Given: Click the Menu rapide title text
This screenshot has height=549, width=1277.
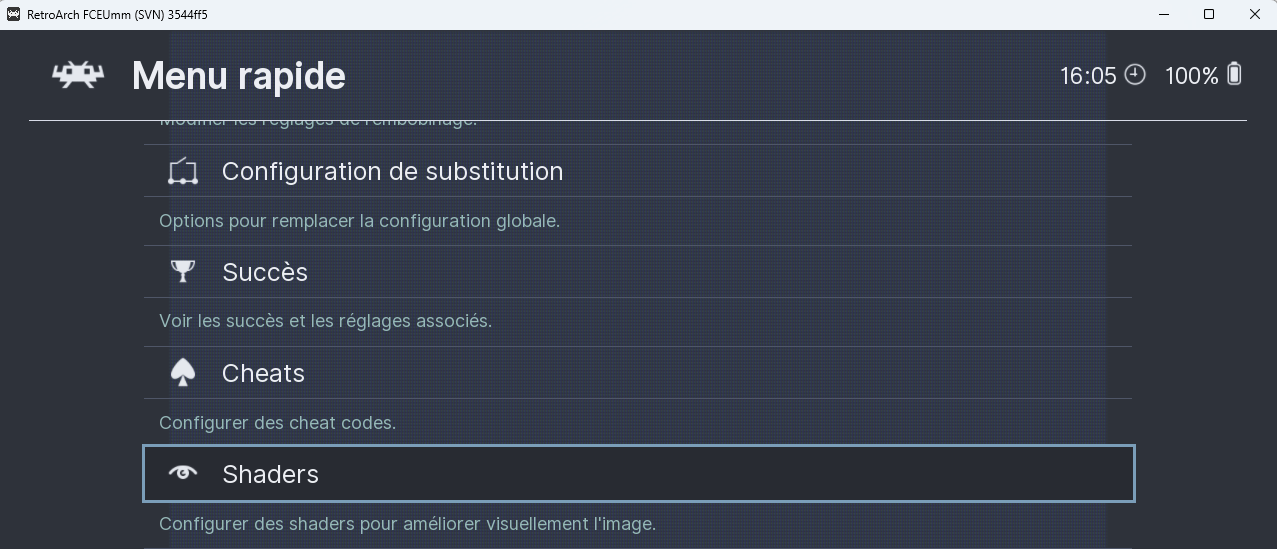Looking at the screenshot, I should pyautogui.click(x=239, y=76).
